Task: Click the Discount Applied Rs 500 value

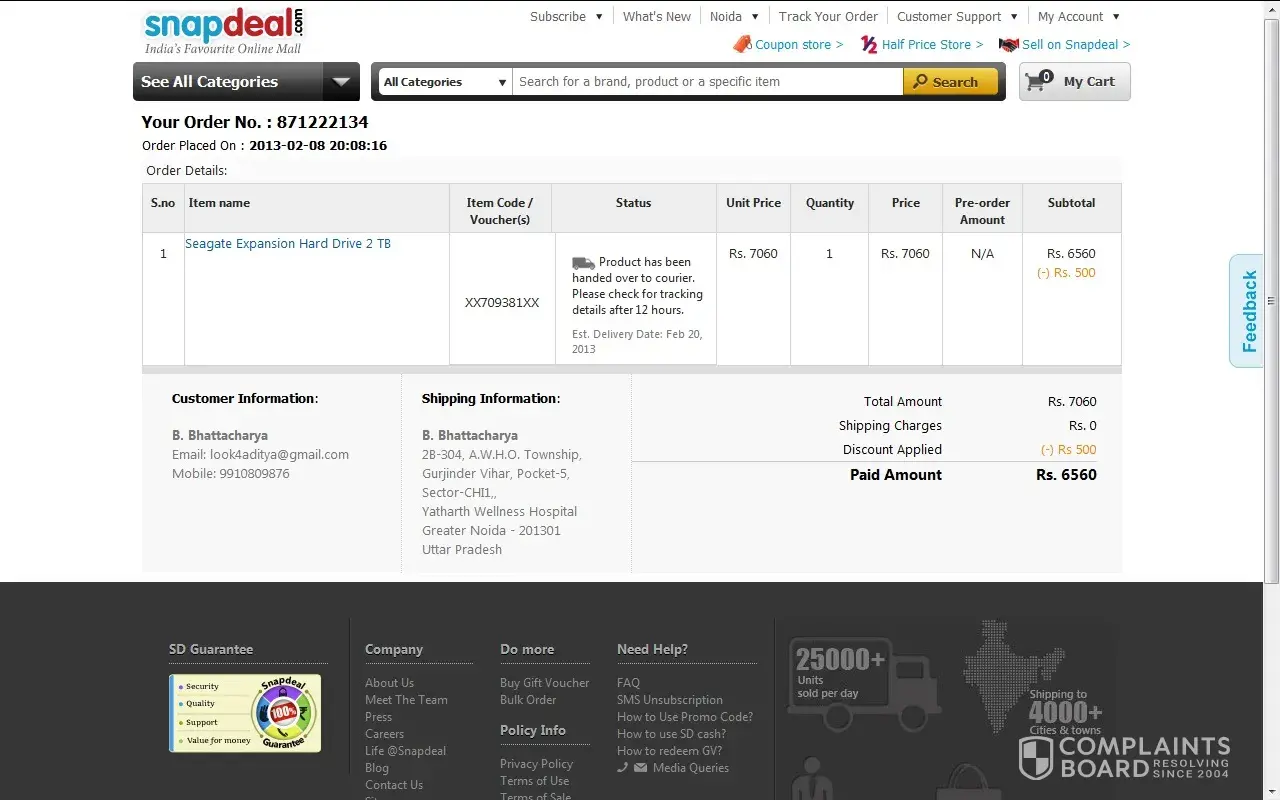Action: coord(1069,450)
